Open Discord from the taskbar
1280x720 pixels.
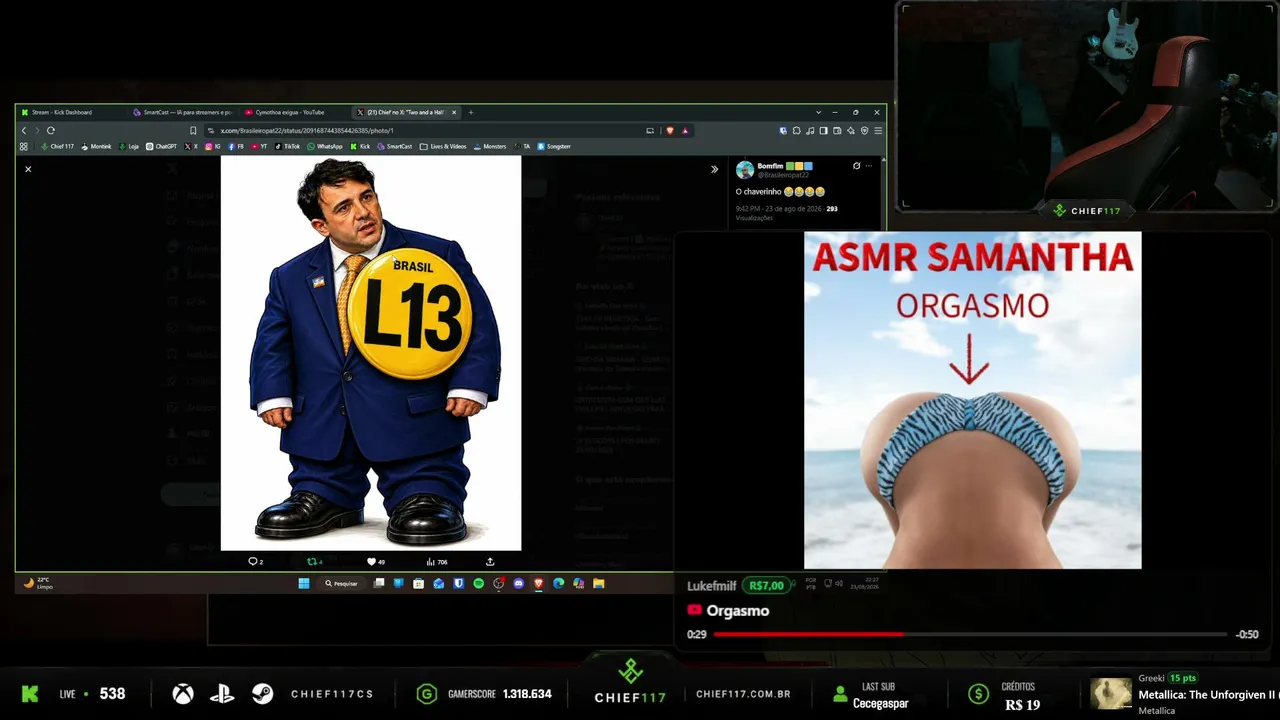518,583
